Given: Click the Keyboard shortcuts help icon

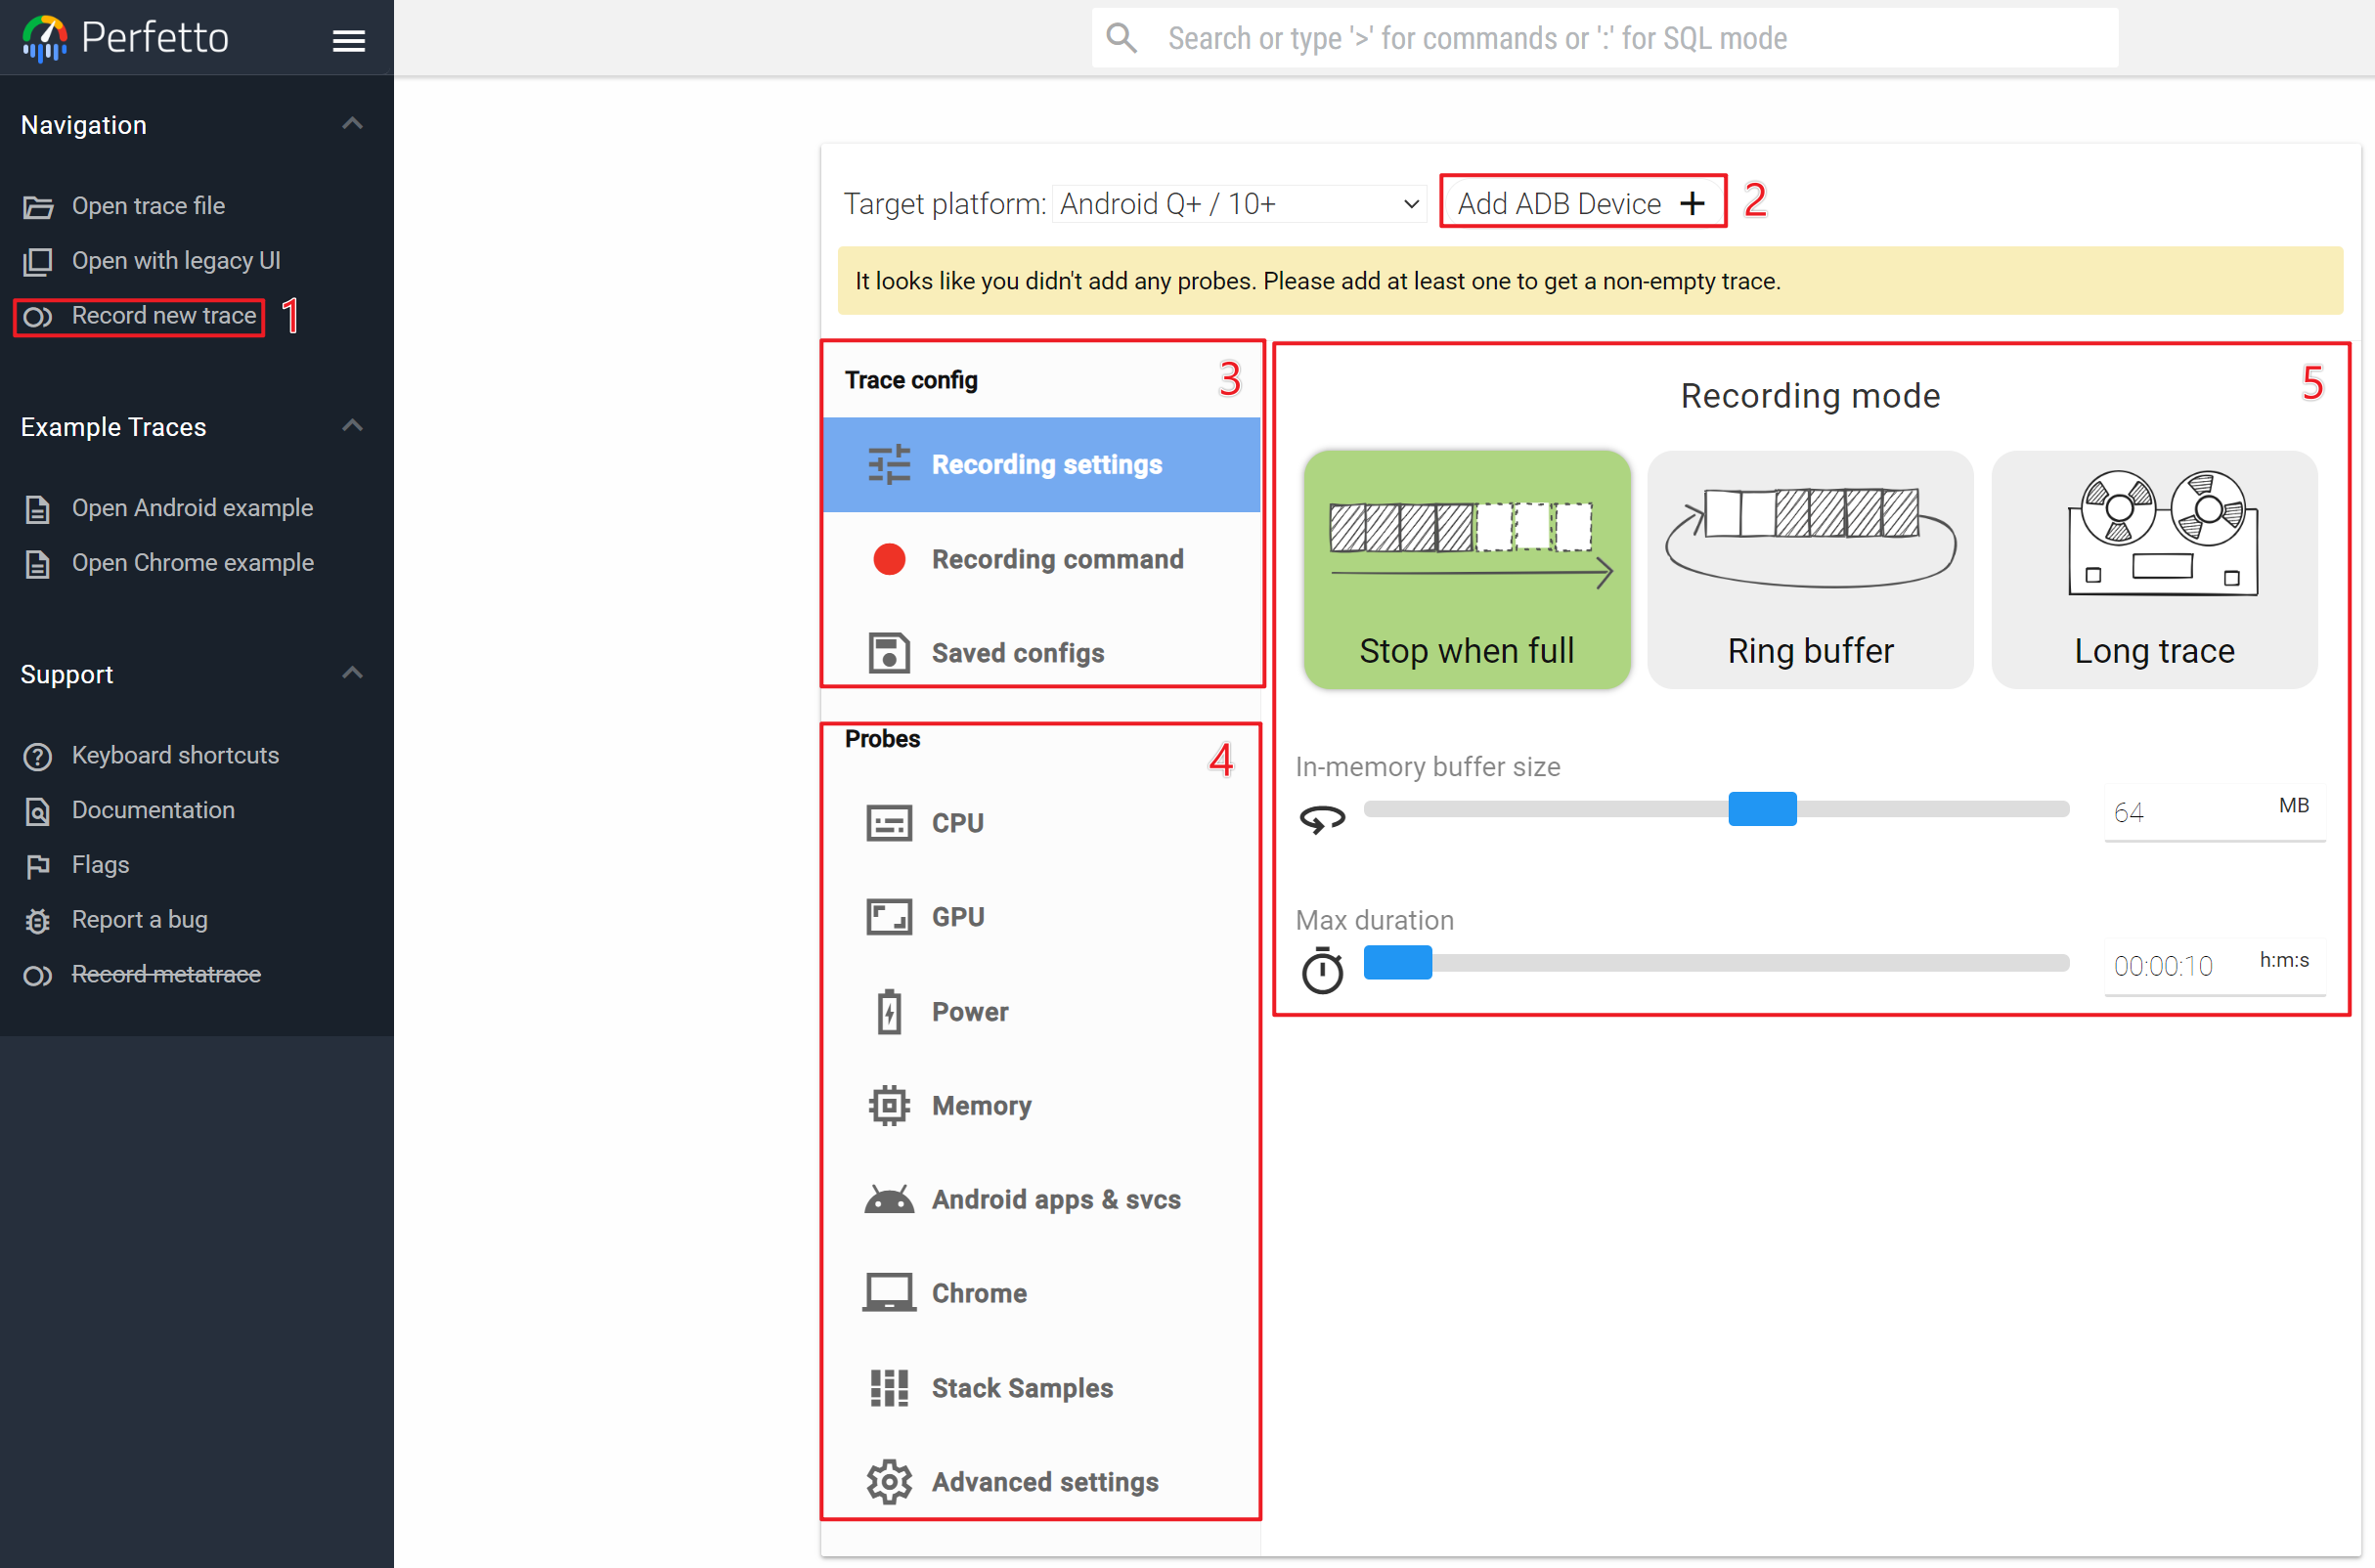Looking at the screenshot, I should pos(38,756).
